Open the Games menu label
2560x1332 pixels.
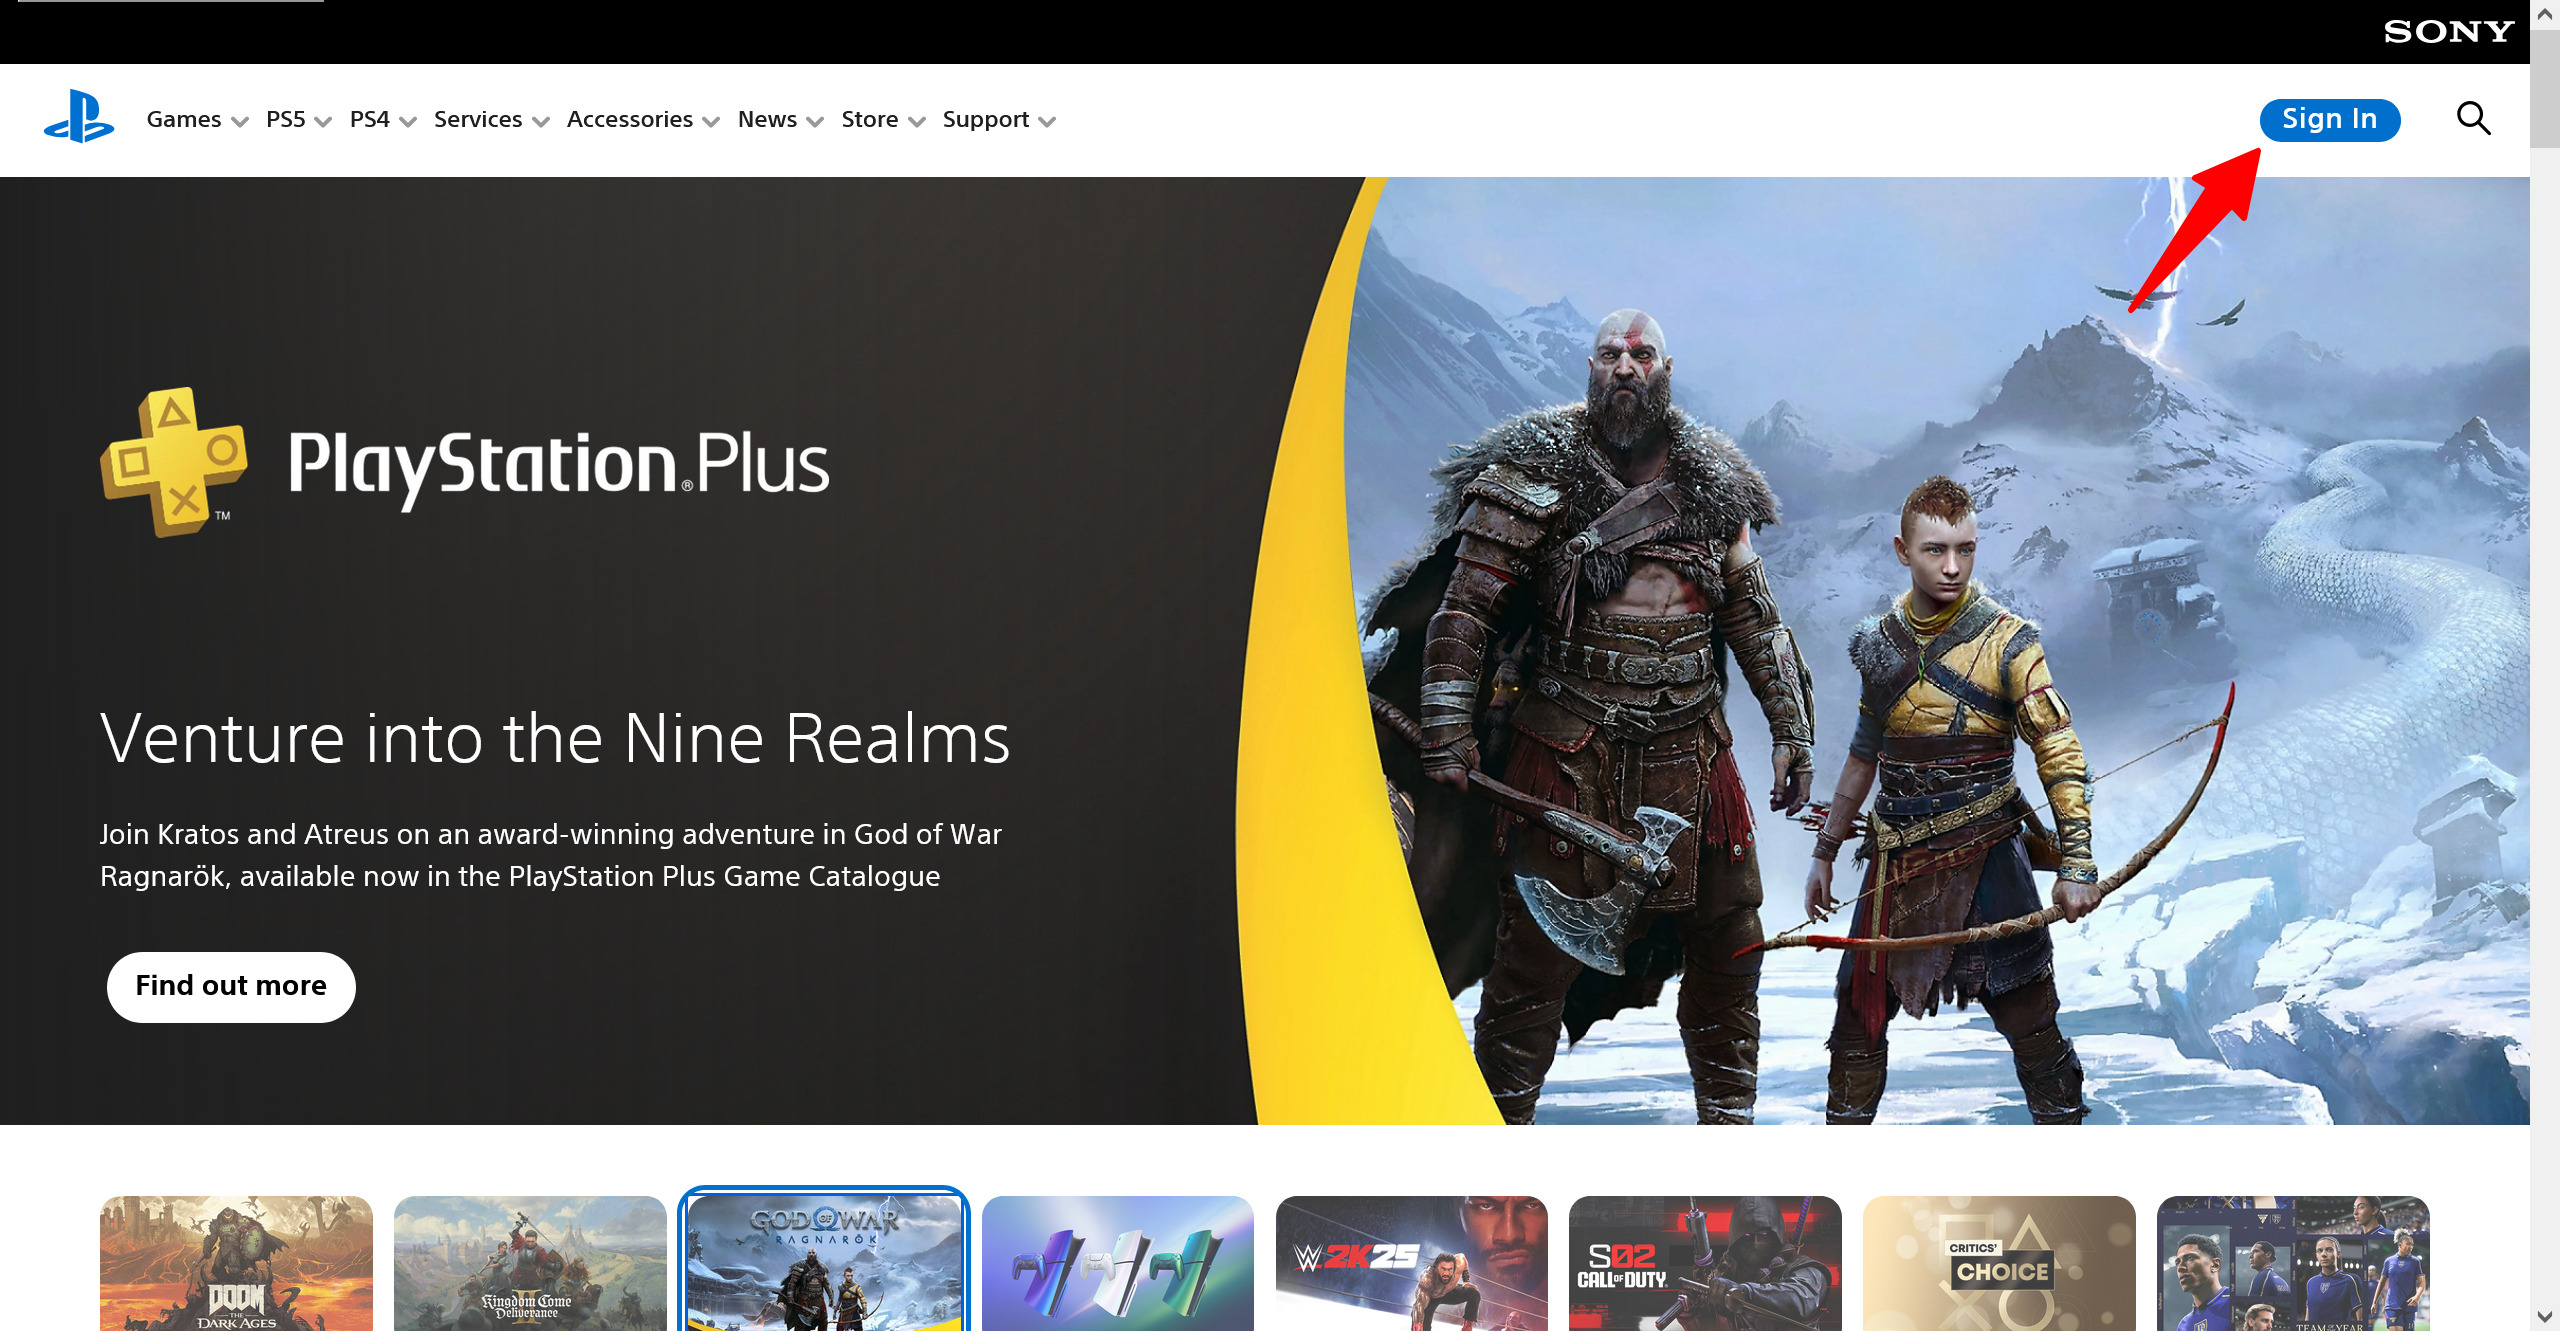[184, 119]
